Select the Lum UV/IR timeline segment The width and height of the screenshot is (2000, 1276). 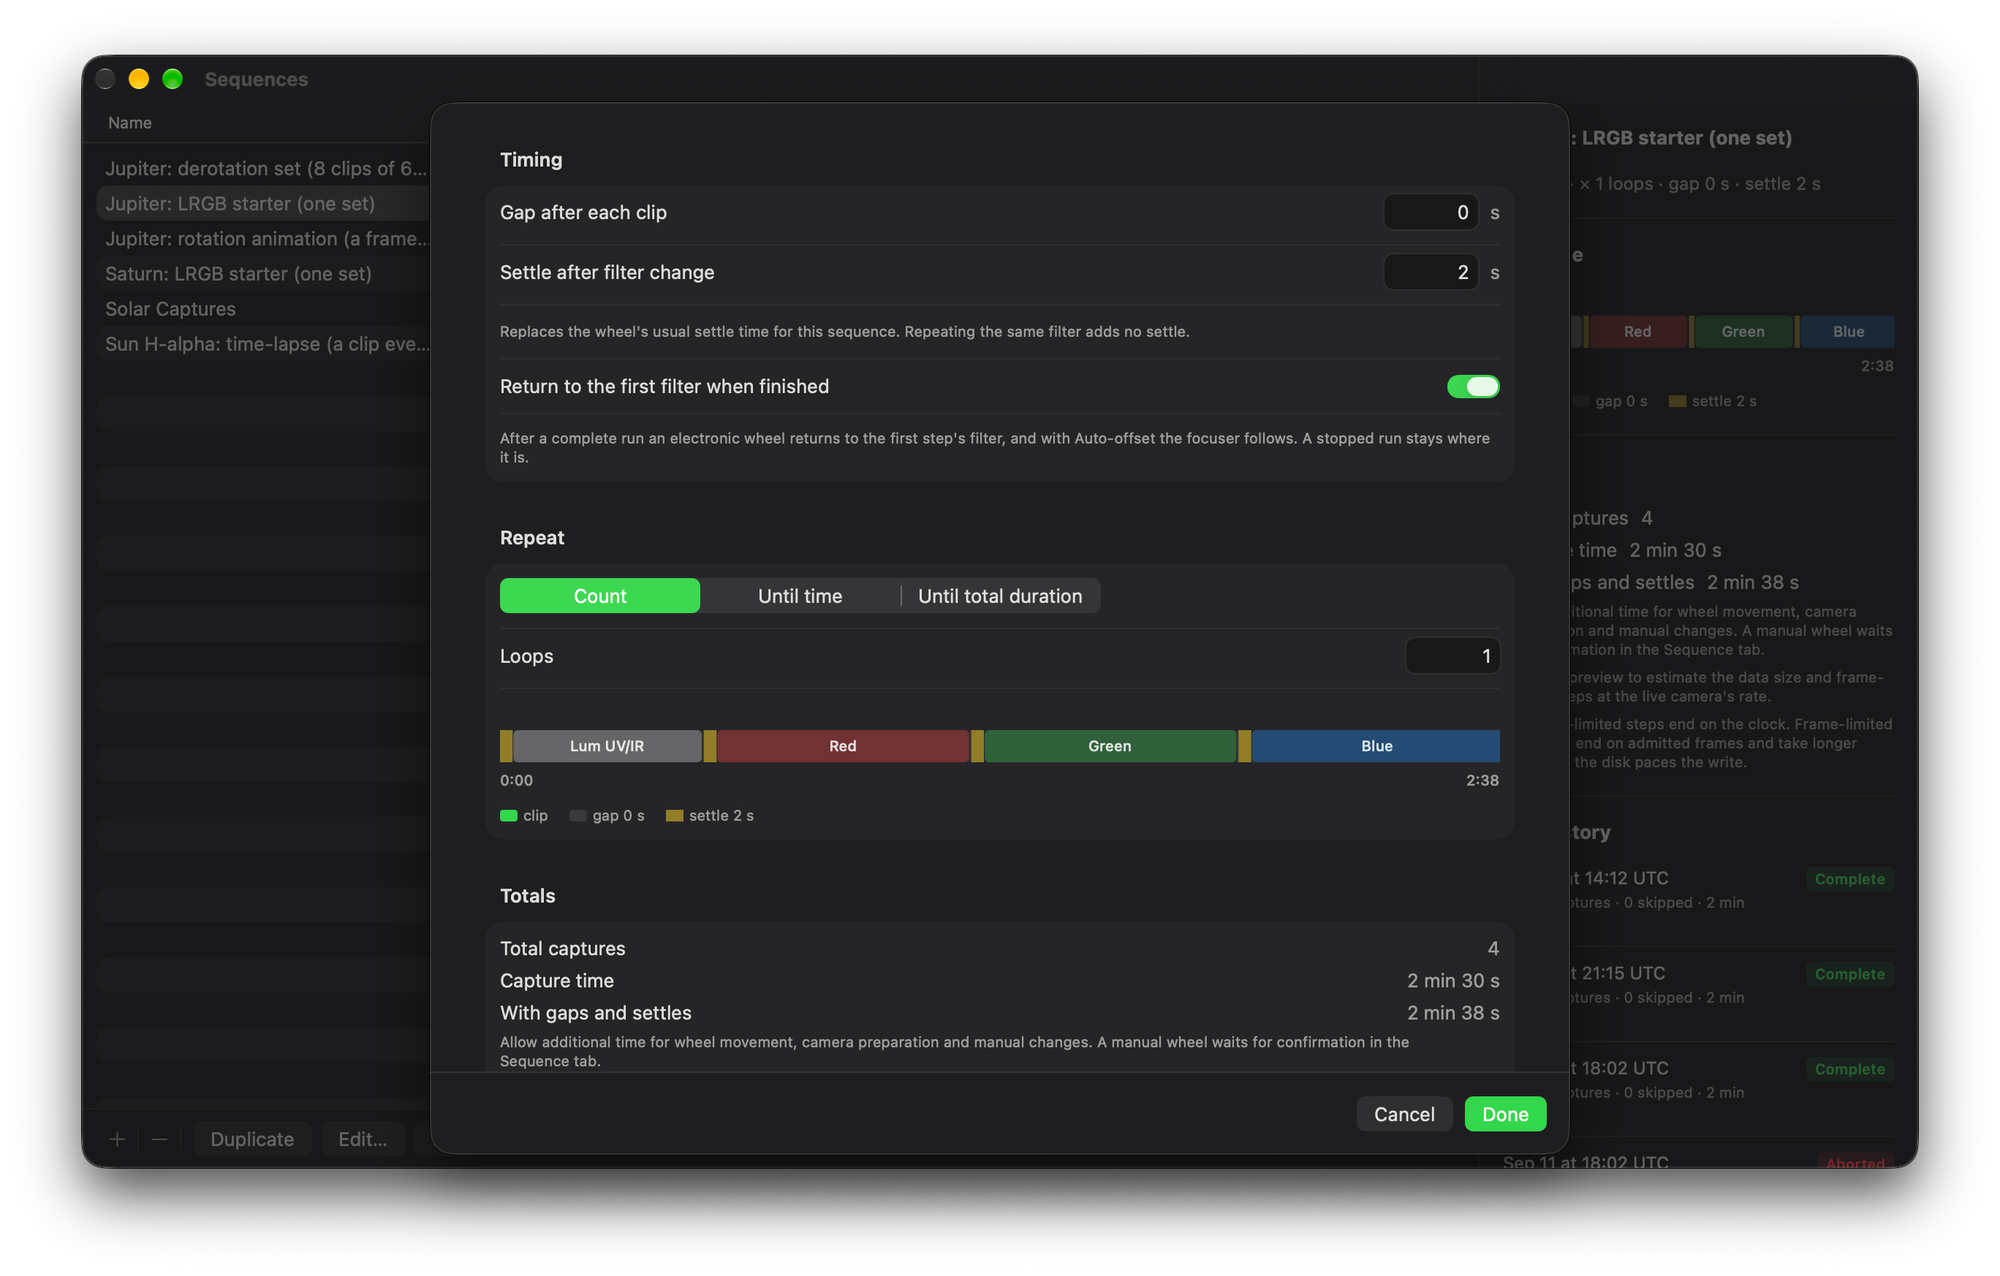607,746
